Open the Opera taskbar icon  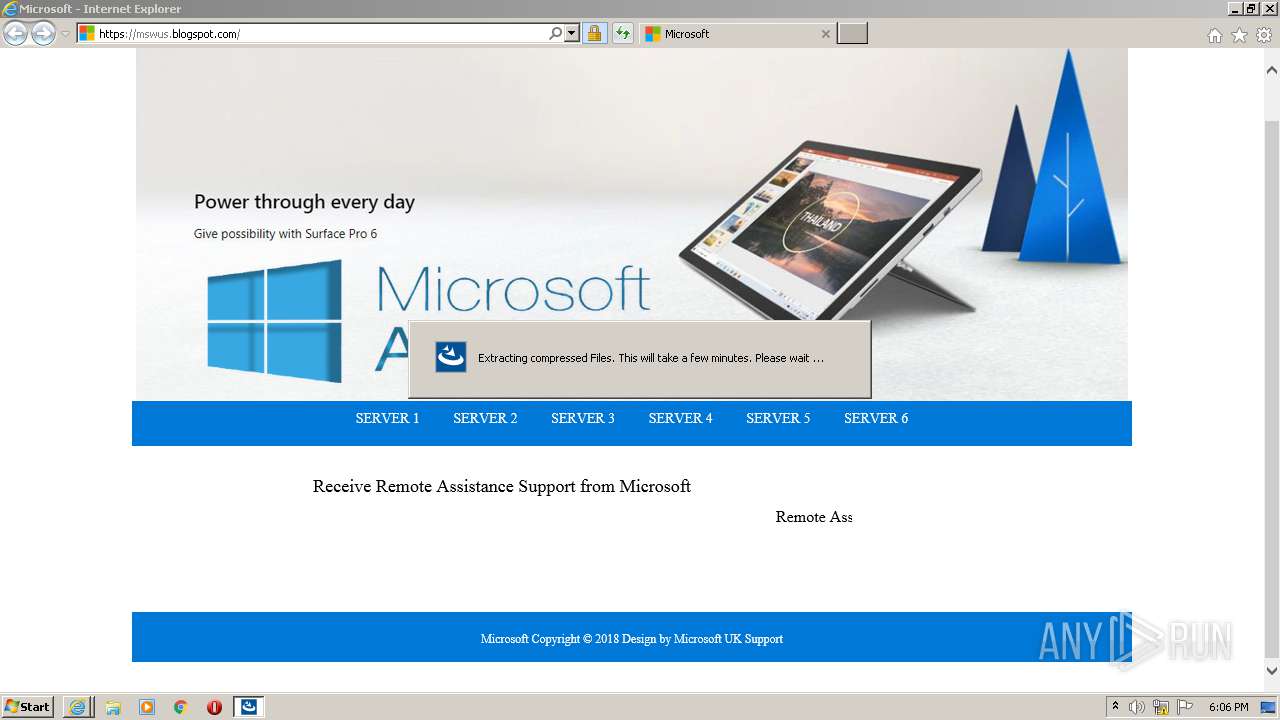pyautogui.click(x=214, y=707)
